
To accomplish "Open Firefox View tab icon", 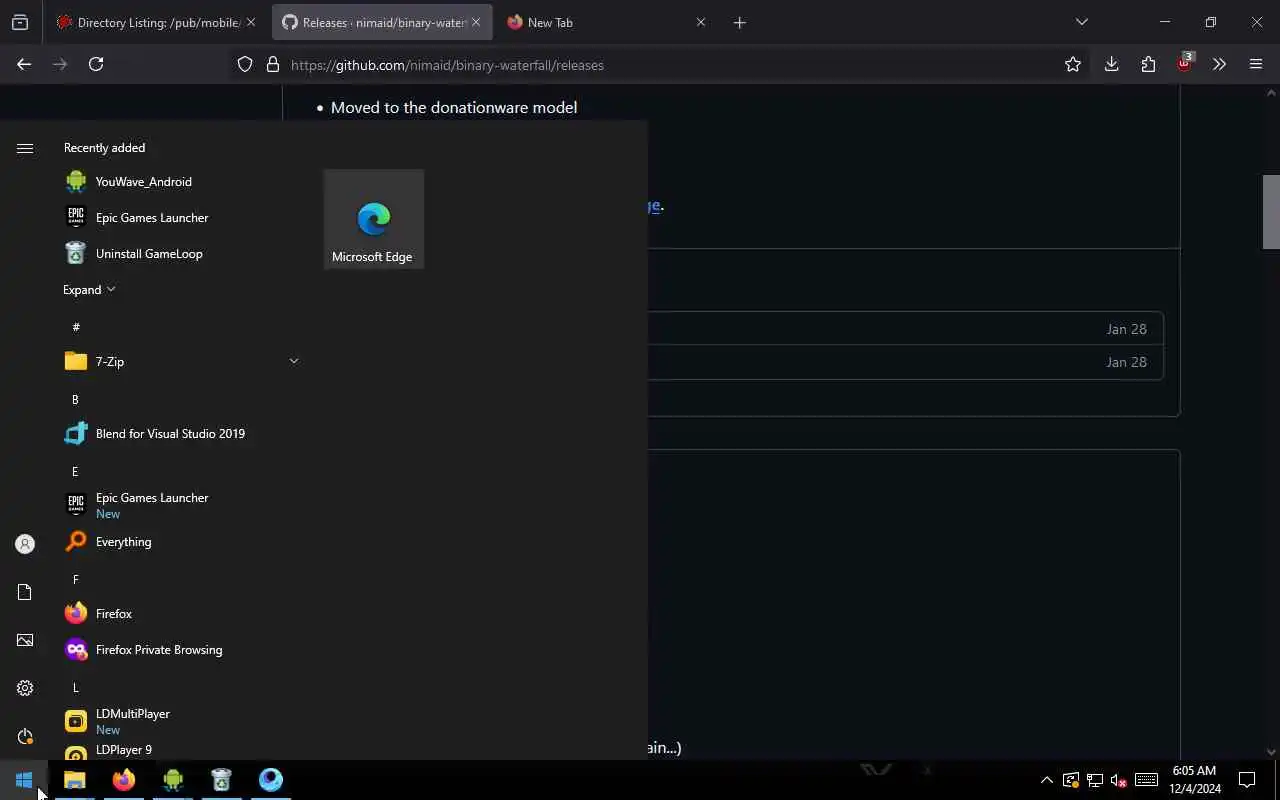I will point(20,22).
